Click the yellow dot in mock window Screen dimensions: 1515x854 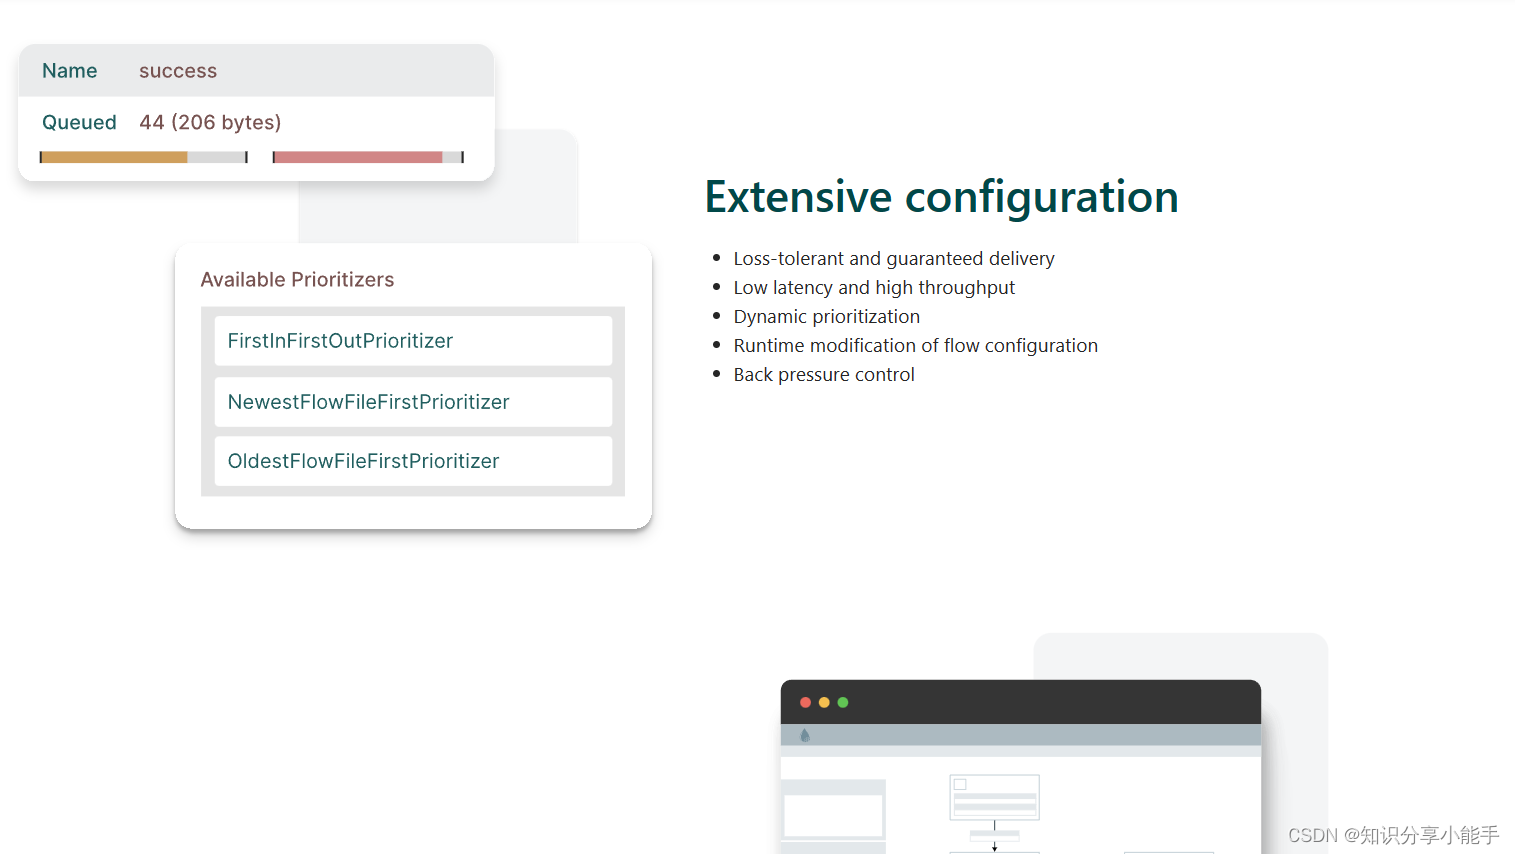pos(824,703)
